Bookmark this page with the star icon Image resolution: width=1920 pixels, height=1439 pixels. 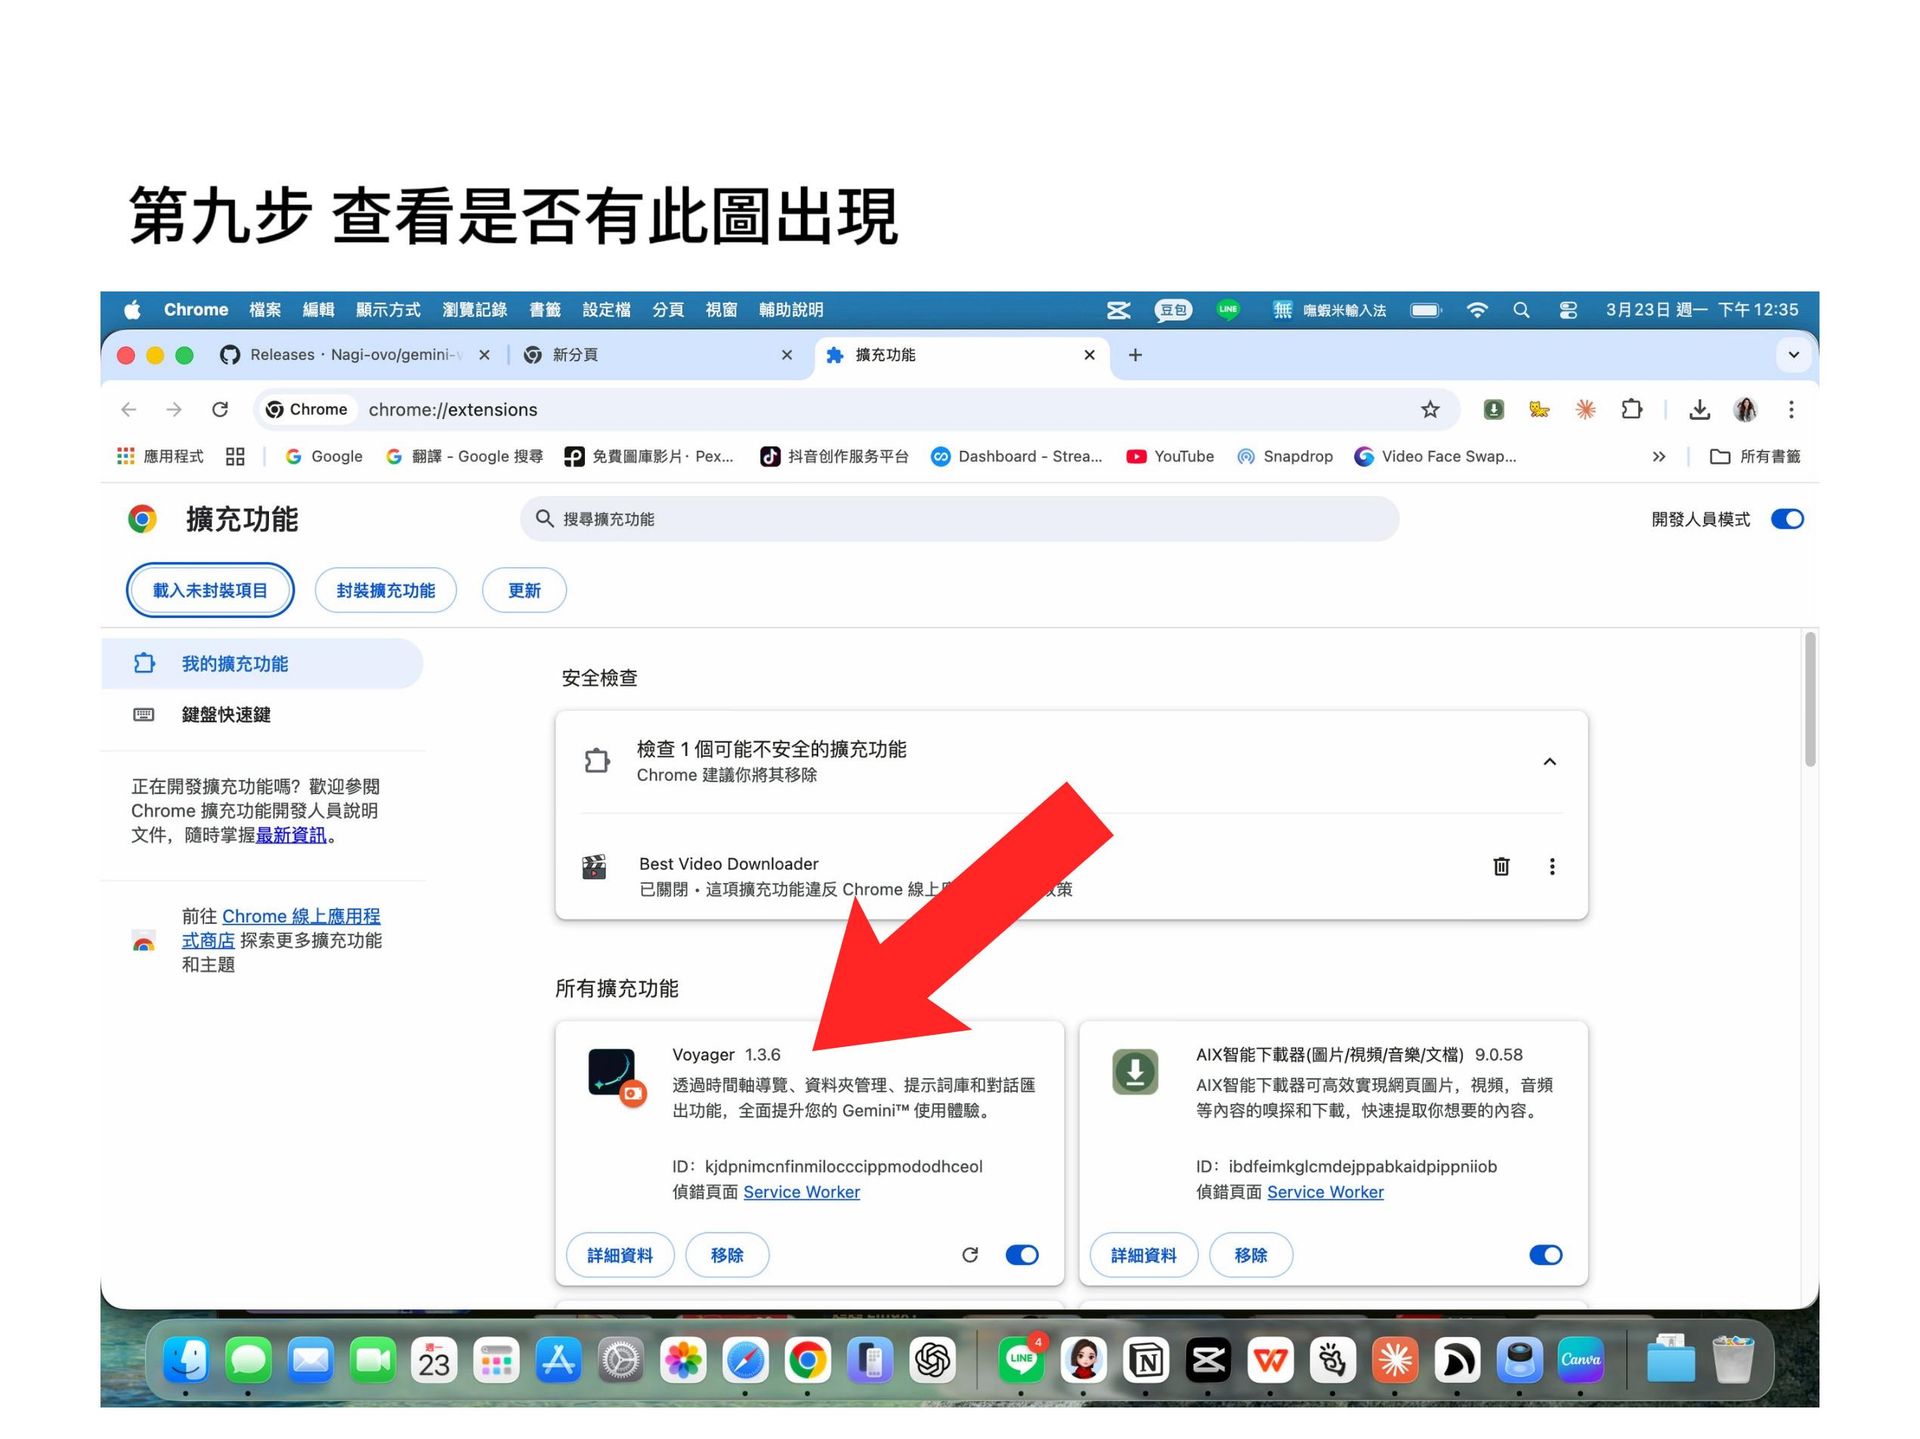tap(1430, 409)
